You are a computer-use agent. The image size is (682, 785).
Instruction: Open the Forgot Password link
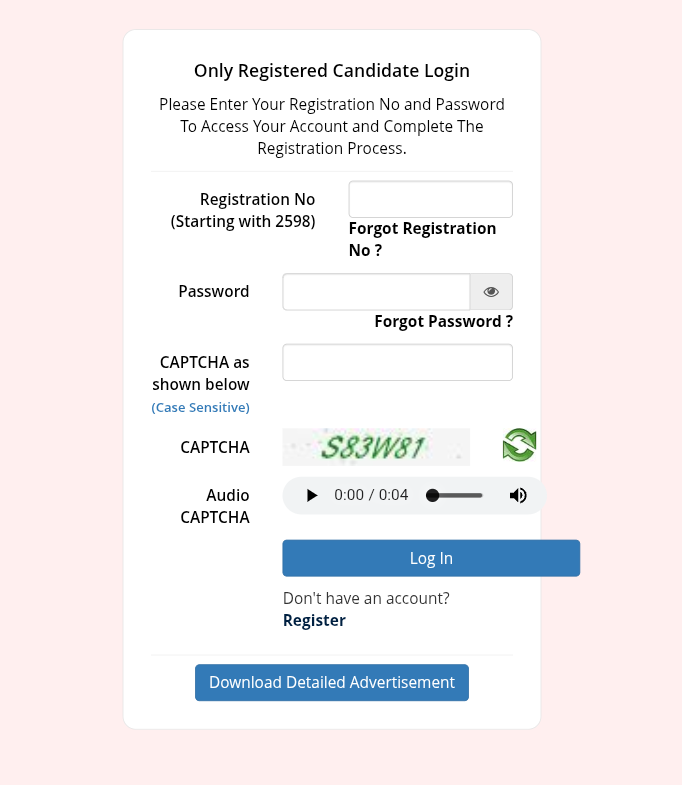click(x=443, y=321)
